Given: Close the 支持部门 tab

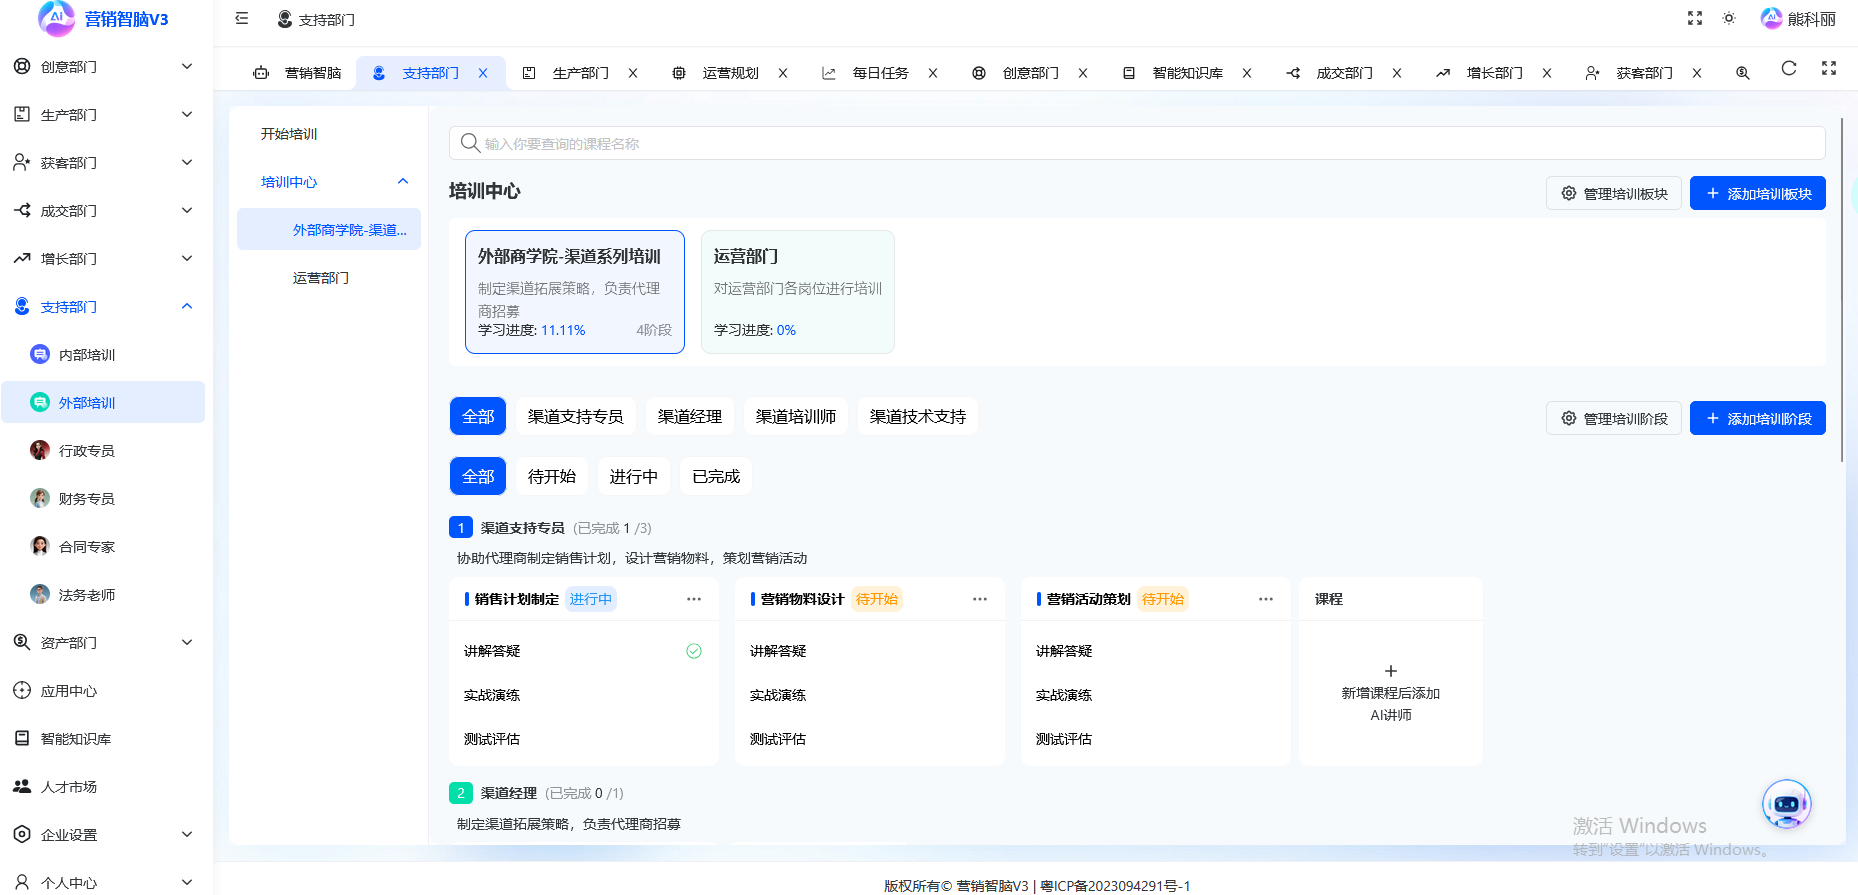Looking at the screenshot, I should point(483,73).
